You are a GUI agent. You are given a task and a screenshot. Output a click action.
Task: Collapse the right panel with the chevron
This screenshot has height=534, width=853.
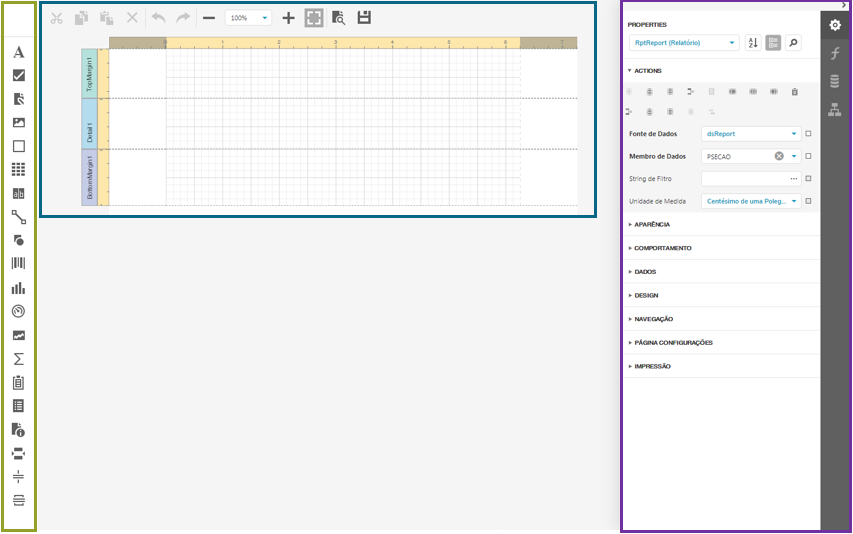844,5
